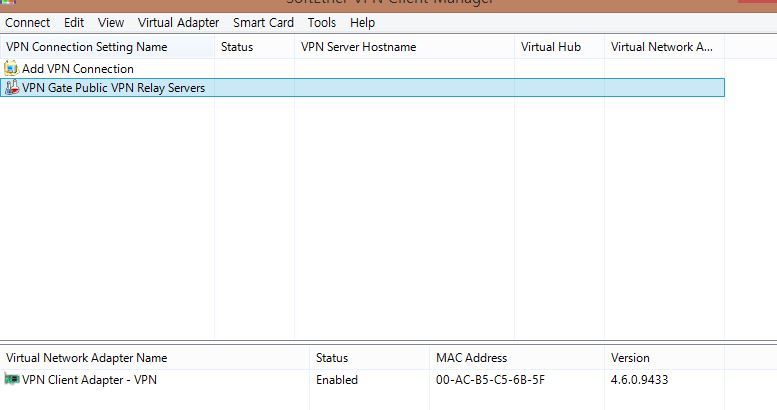Viewport: 777px width, 410px height.
Task: Sort by VPN Server Hostname column
Action: coord(404,47)
